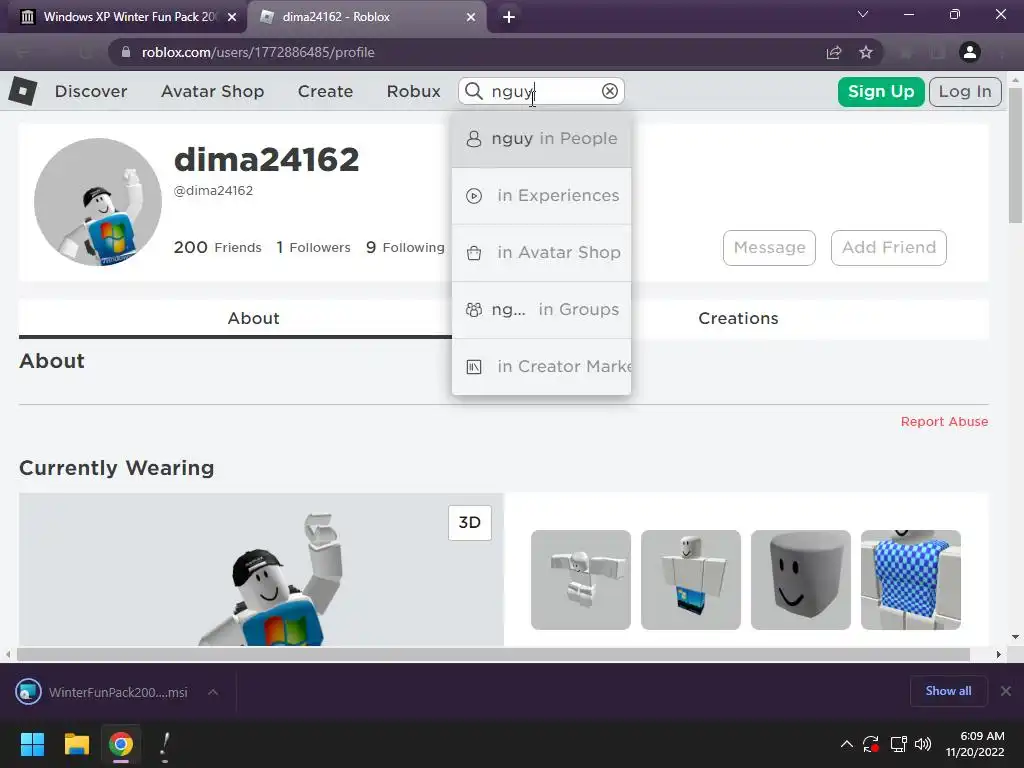Close the Windows XP Winter Fun Pack tab
This screenshot has width=1024, height=768.
pyautogui.click(x=231, y=17)
